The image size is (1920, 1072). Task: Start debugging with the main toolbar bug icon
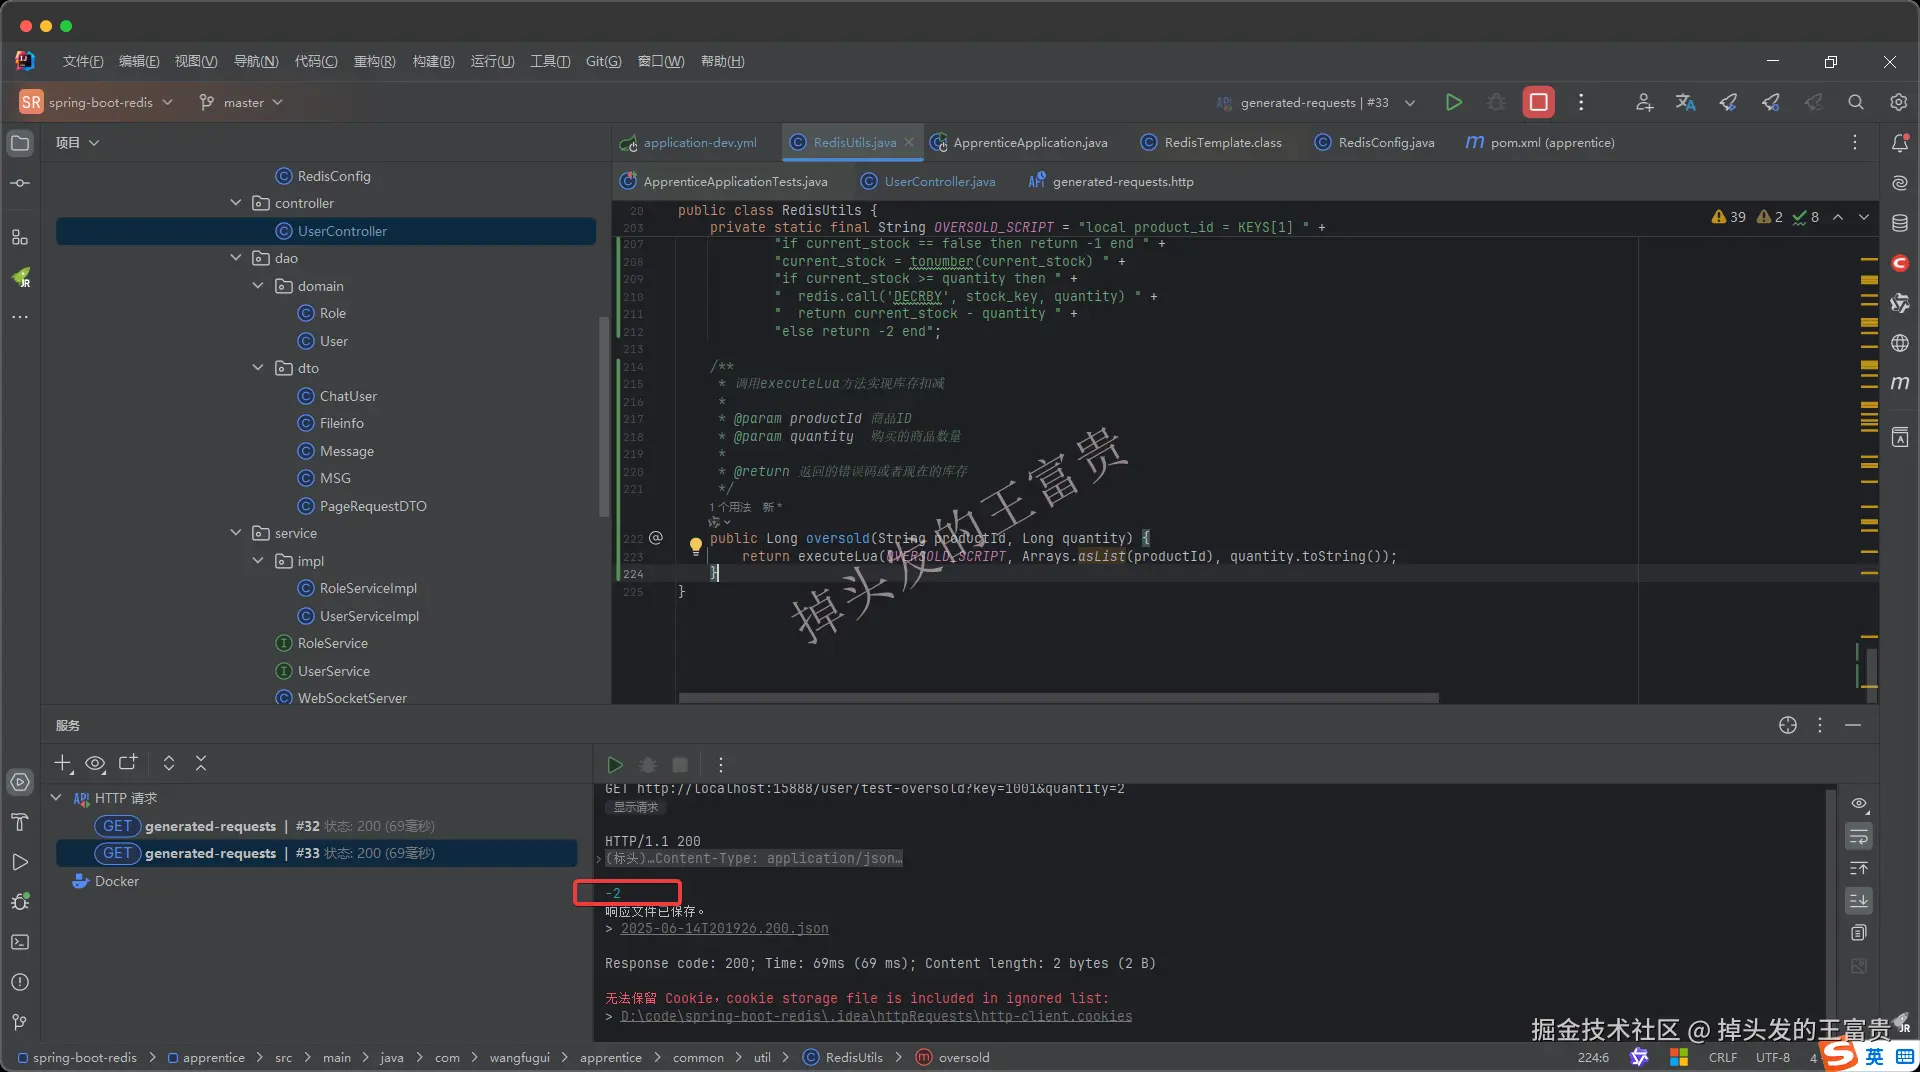click(1496, 102)
